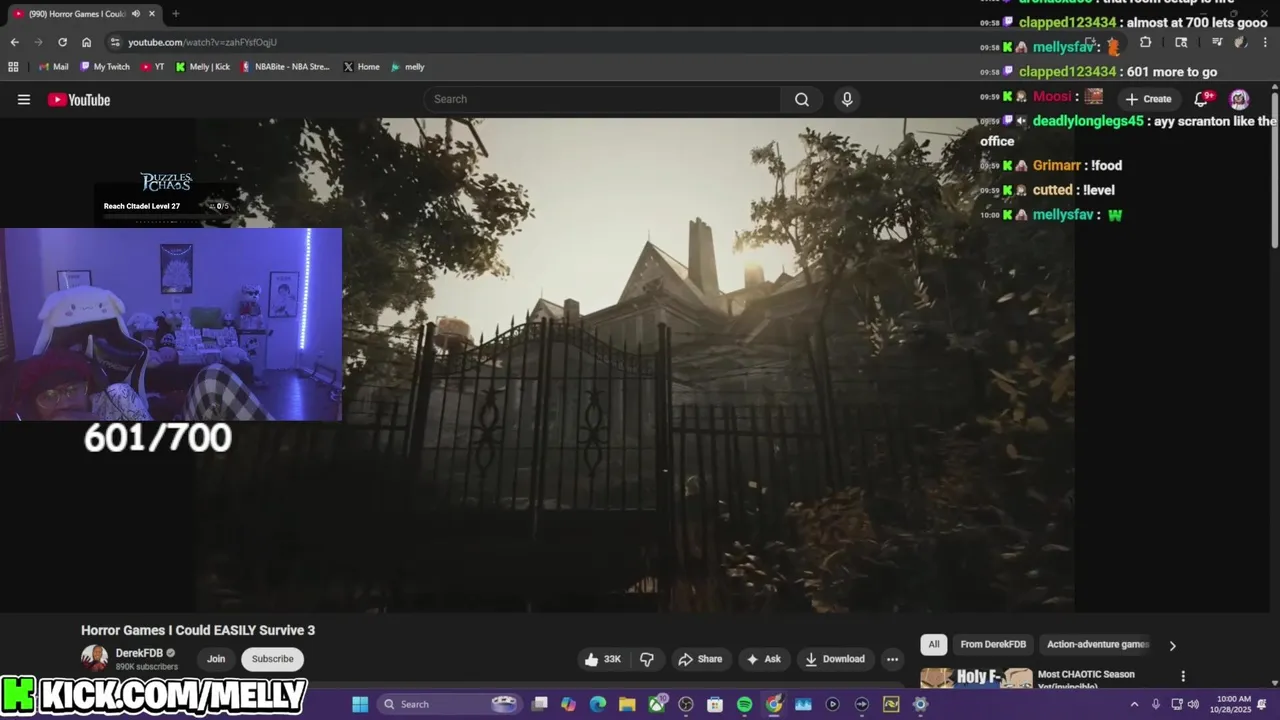Image resolution: width=1280 pixels, height=720 pixels.
Task: Open File Explorer from the taskbar
Action: [627, 704]
